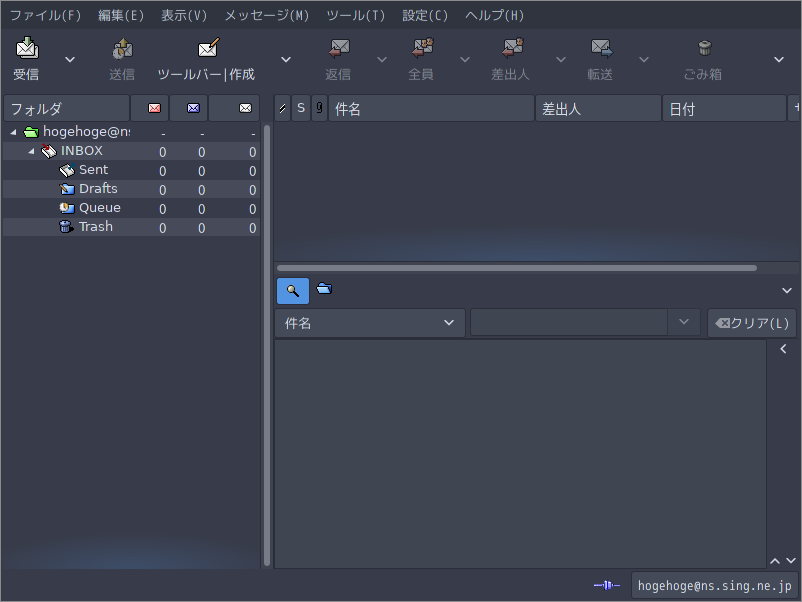Click the hogehoge@ns.sing.ne.jp account button
The image size is (802, 602).
(715, 585)
